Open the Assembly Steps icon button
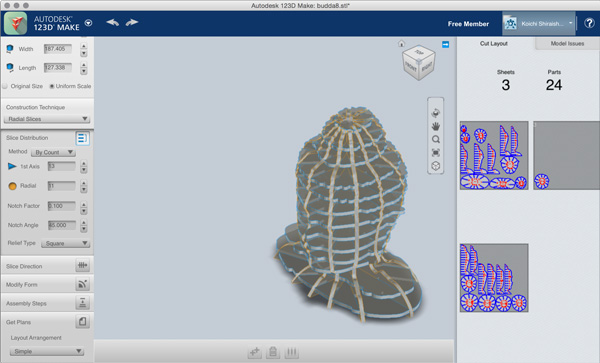600x363 pixels. point(82,303)
